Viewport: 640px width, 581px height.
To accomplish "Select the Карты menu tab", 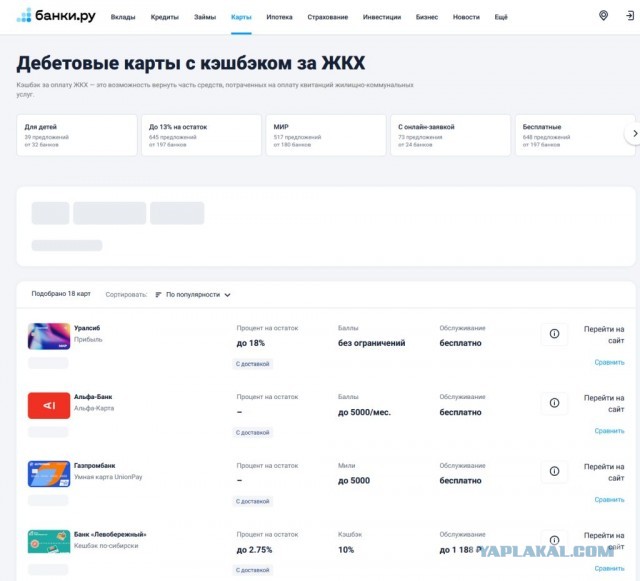I will tap(241, 17).
